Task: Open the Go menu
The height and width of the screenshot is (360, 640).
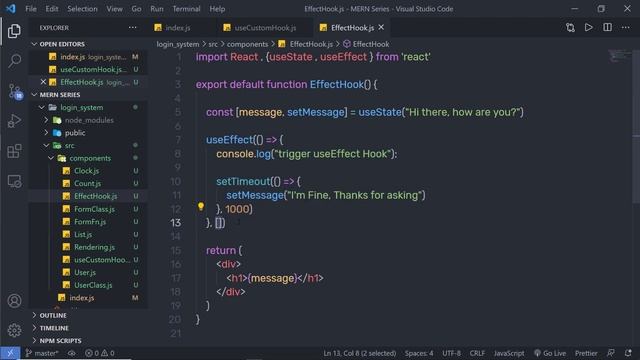Action: (x=136, y=9)
